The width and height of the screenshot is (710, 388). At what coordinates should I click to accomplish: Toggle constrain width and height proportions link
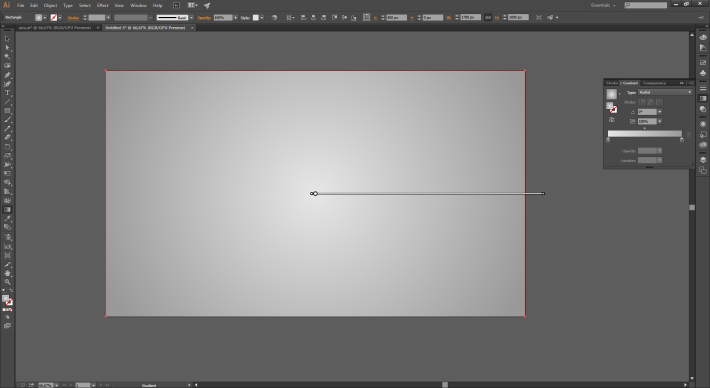488,17
